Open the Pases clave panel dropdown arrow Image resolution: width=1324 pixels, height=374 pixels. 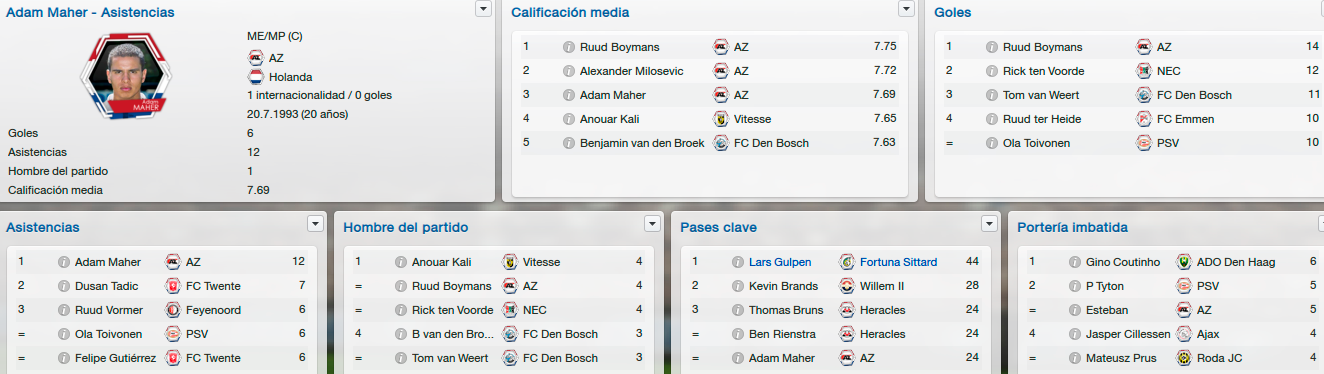click(990, 224)
